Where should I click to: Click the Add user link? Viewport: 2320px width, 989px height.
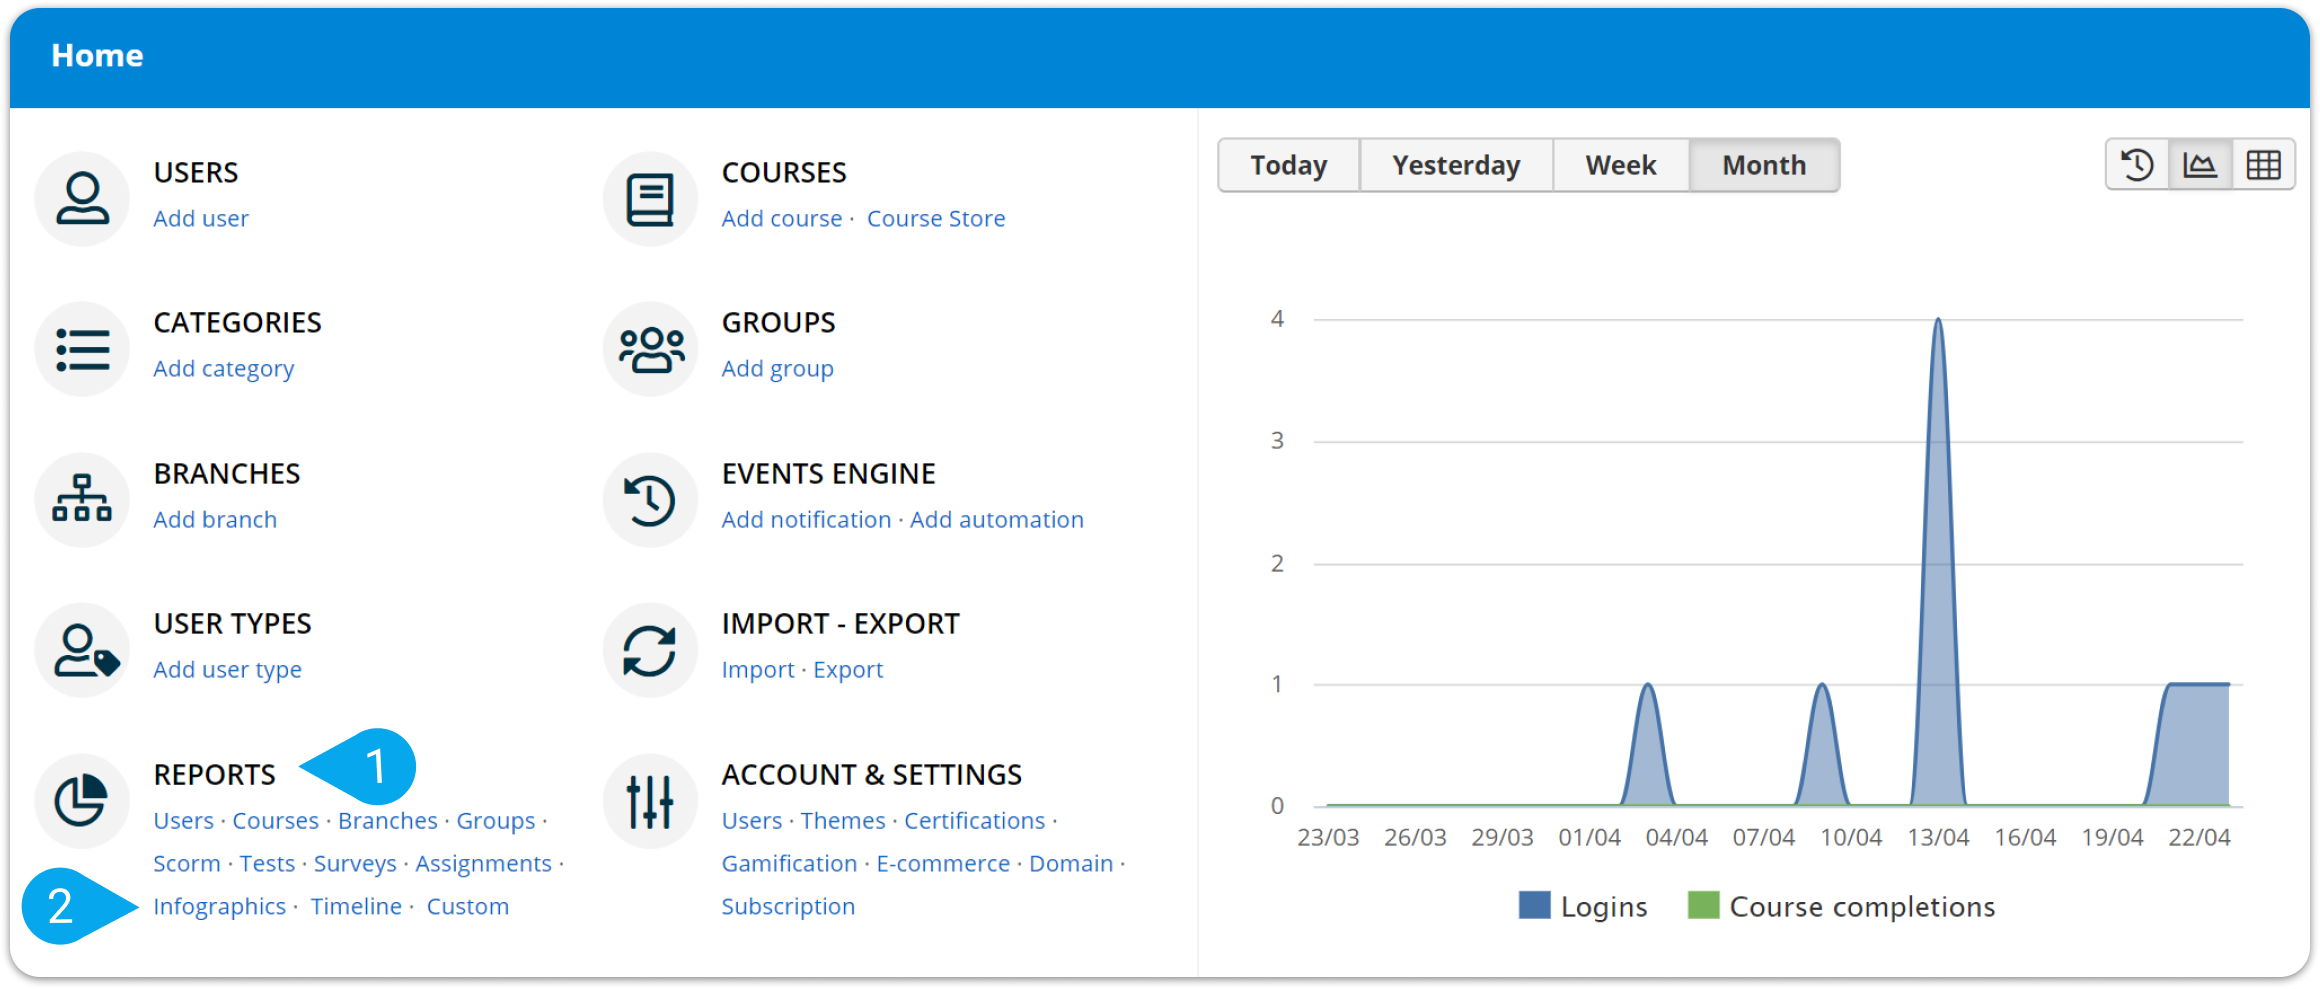(201, 218)
